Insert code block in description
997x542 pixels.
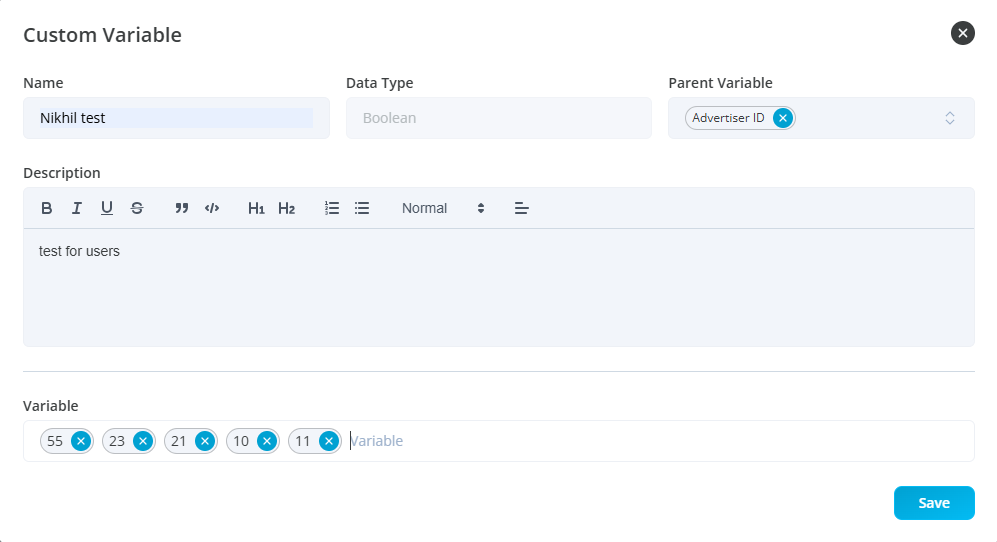click(x=212, y=208)
